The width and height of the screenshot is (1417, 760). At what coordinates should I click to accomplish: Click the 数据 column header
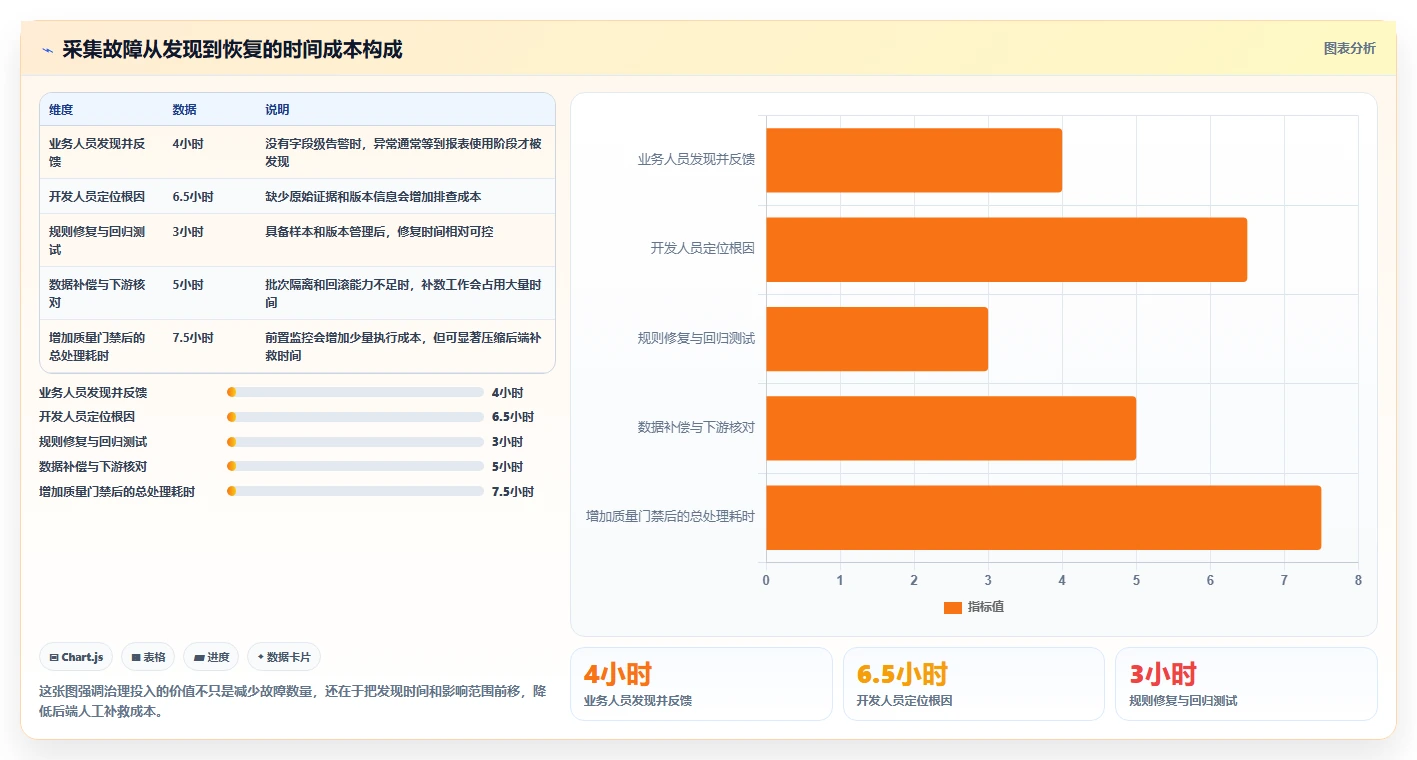tap(184, 110)
